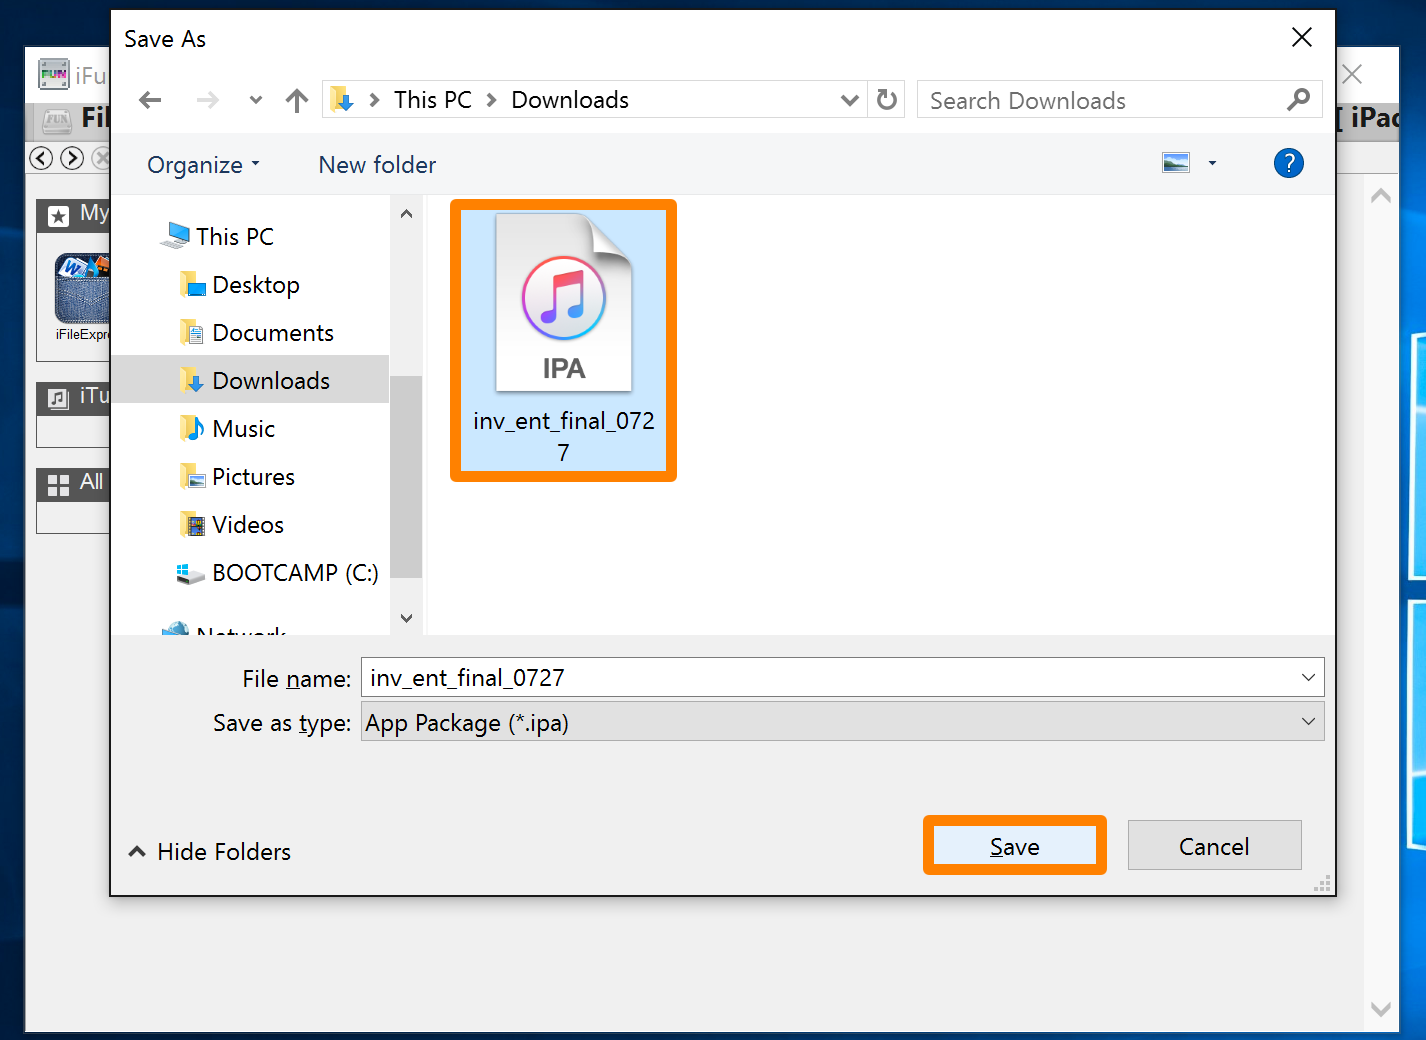The image size is (1426, 1040).
Task: Click the inv_ent_final_0727 file name label
Action: pos(564,437)
